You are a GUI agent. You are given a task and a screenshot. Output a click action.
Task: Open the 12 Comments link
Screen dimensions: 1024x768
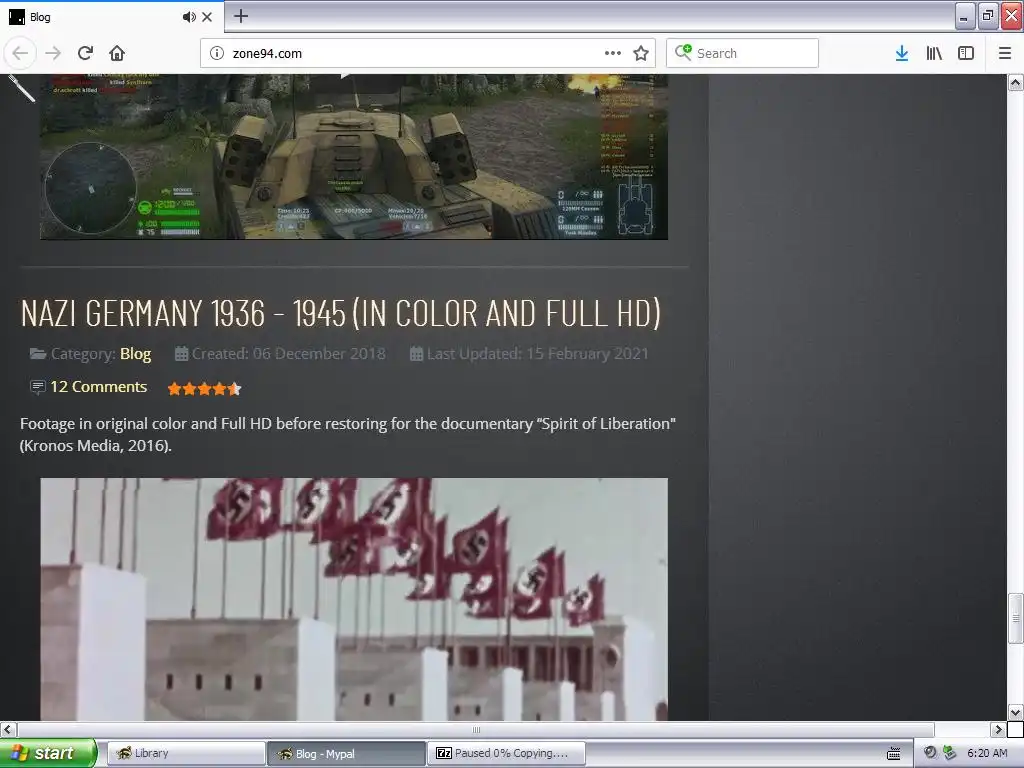point(99,387)
